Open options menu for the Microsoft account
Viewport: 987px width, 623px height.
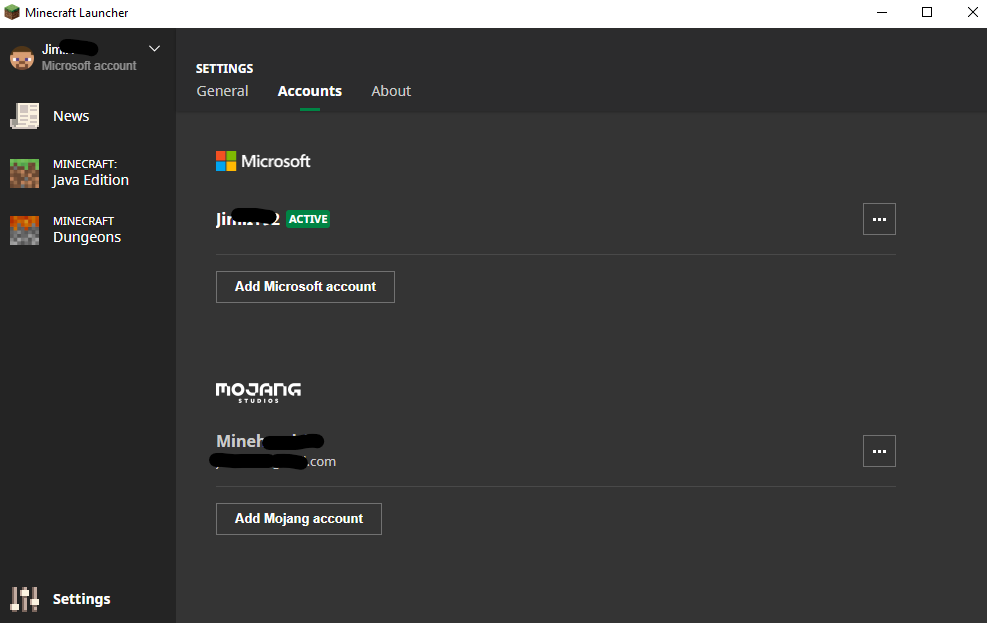click(879, 219)
